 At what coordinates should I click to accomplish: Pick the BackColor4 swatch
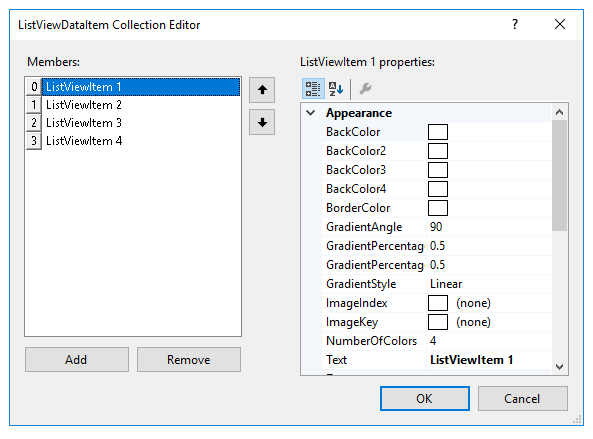(x=438, y=189)
